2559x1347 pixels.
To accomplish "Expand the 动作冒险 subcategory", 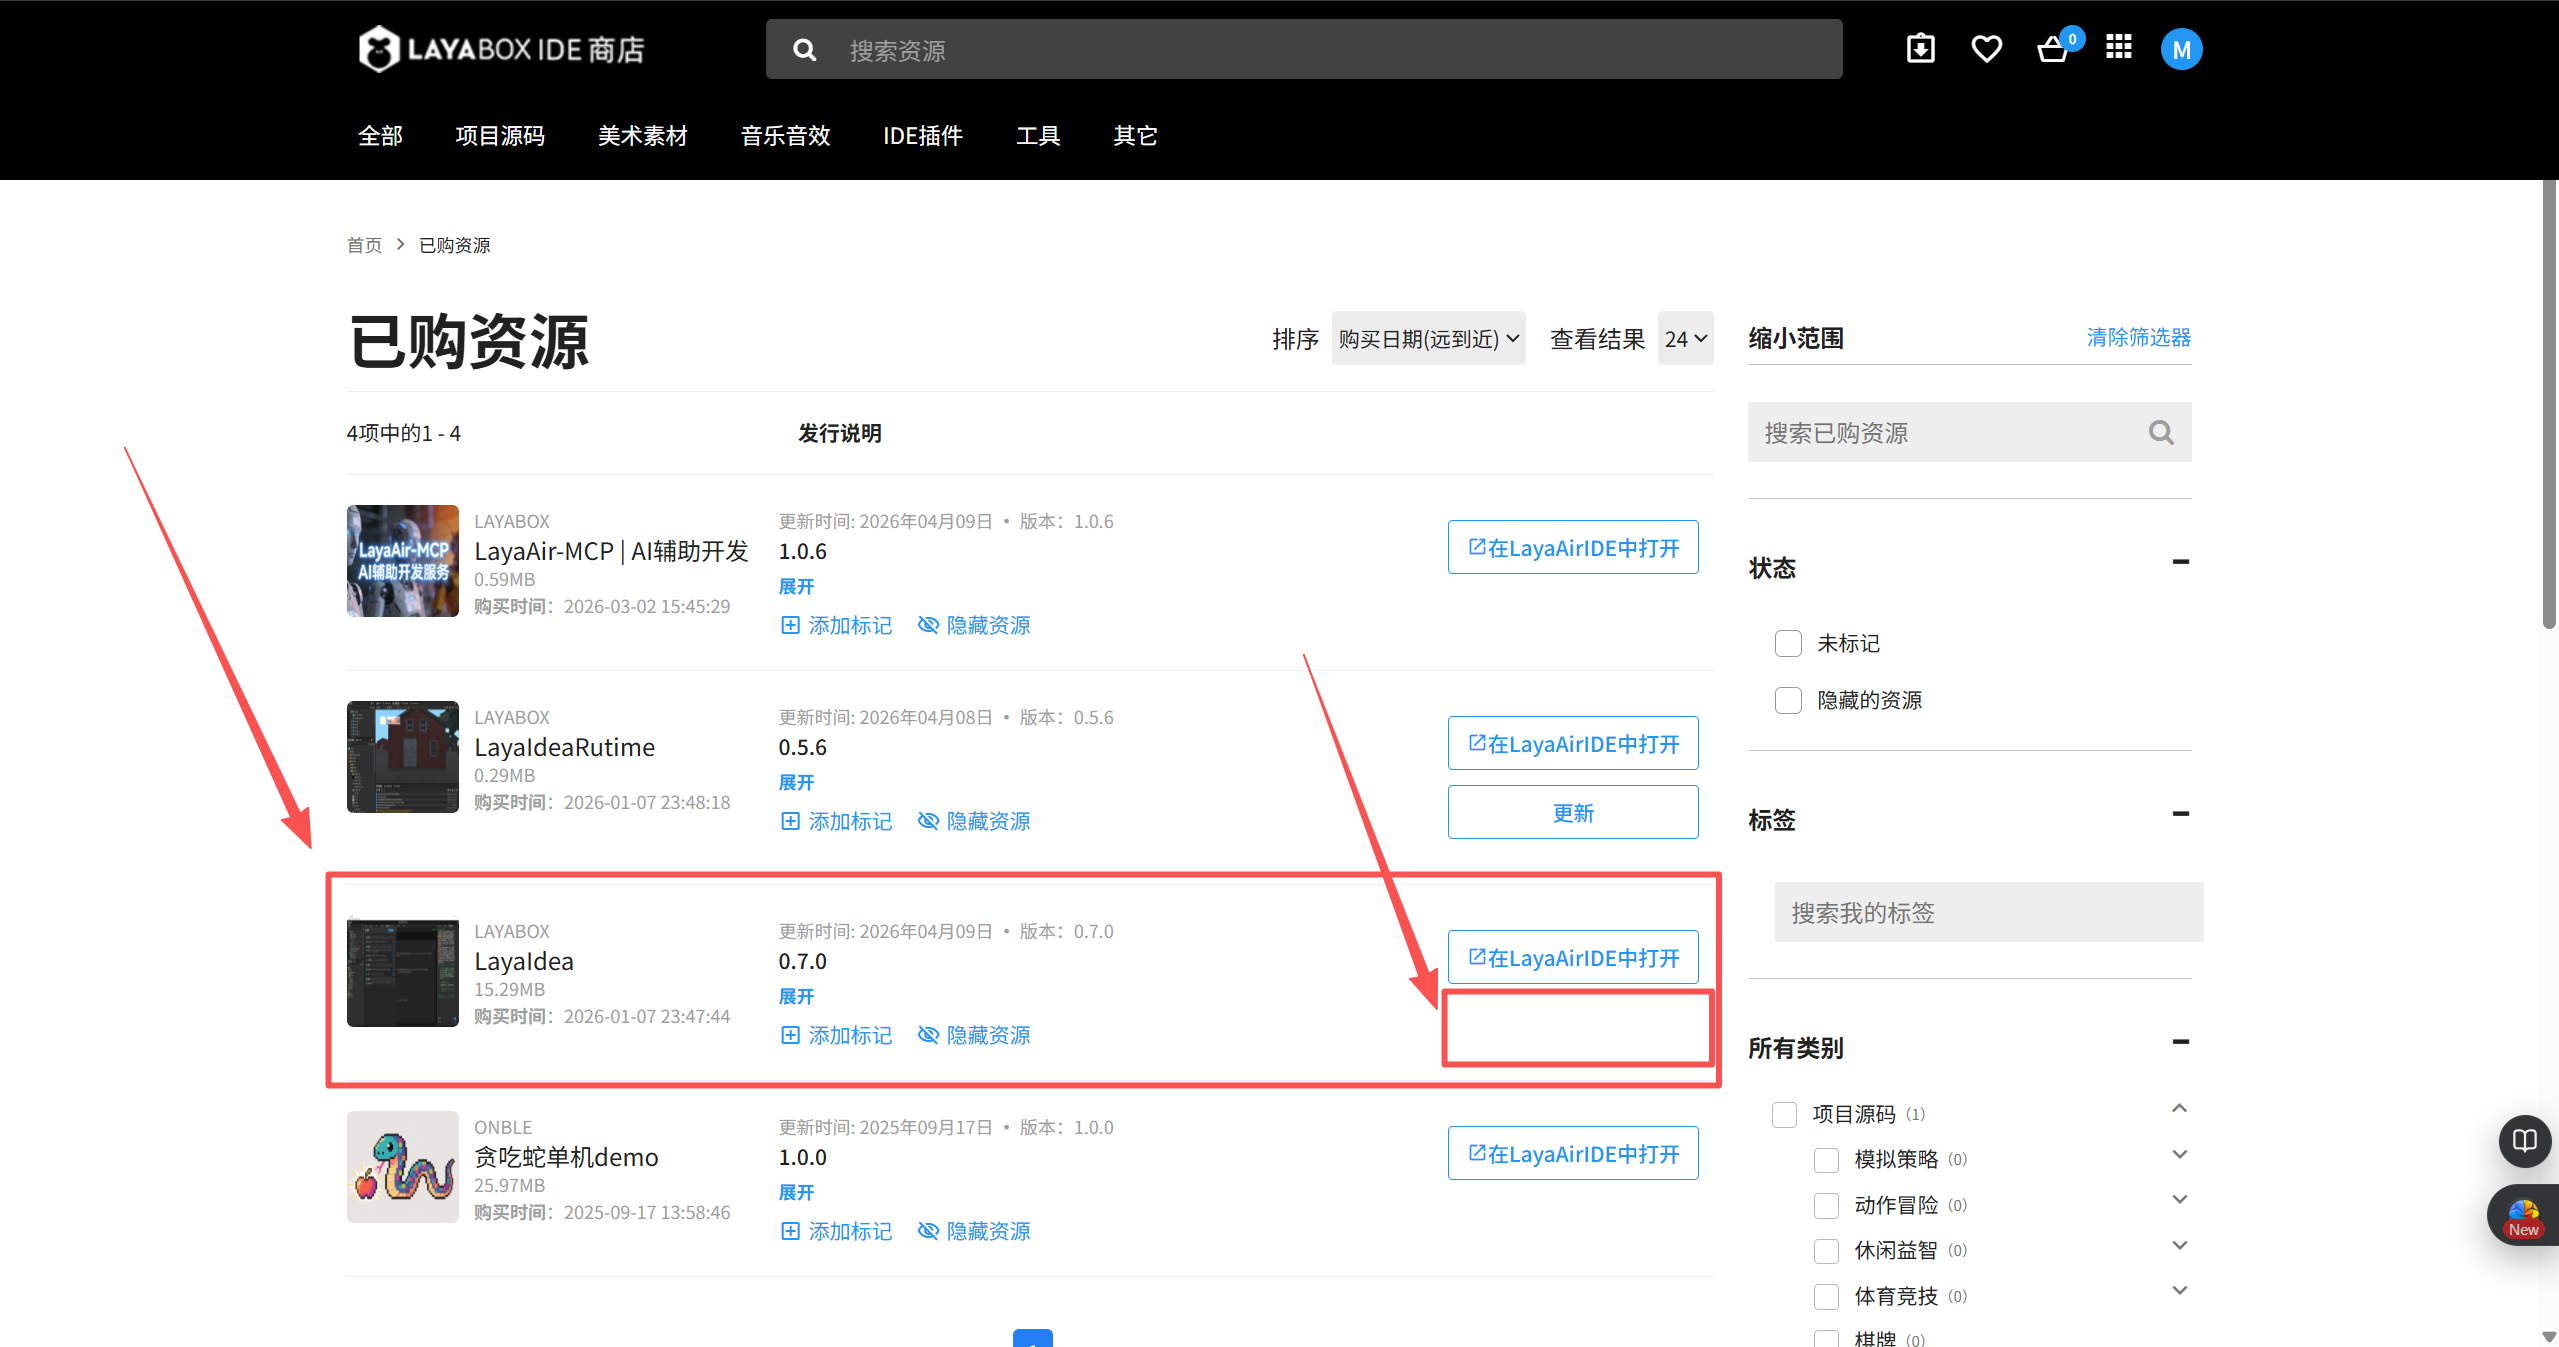I will [x=2180, y=1199].
